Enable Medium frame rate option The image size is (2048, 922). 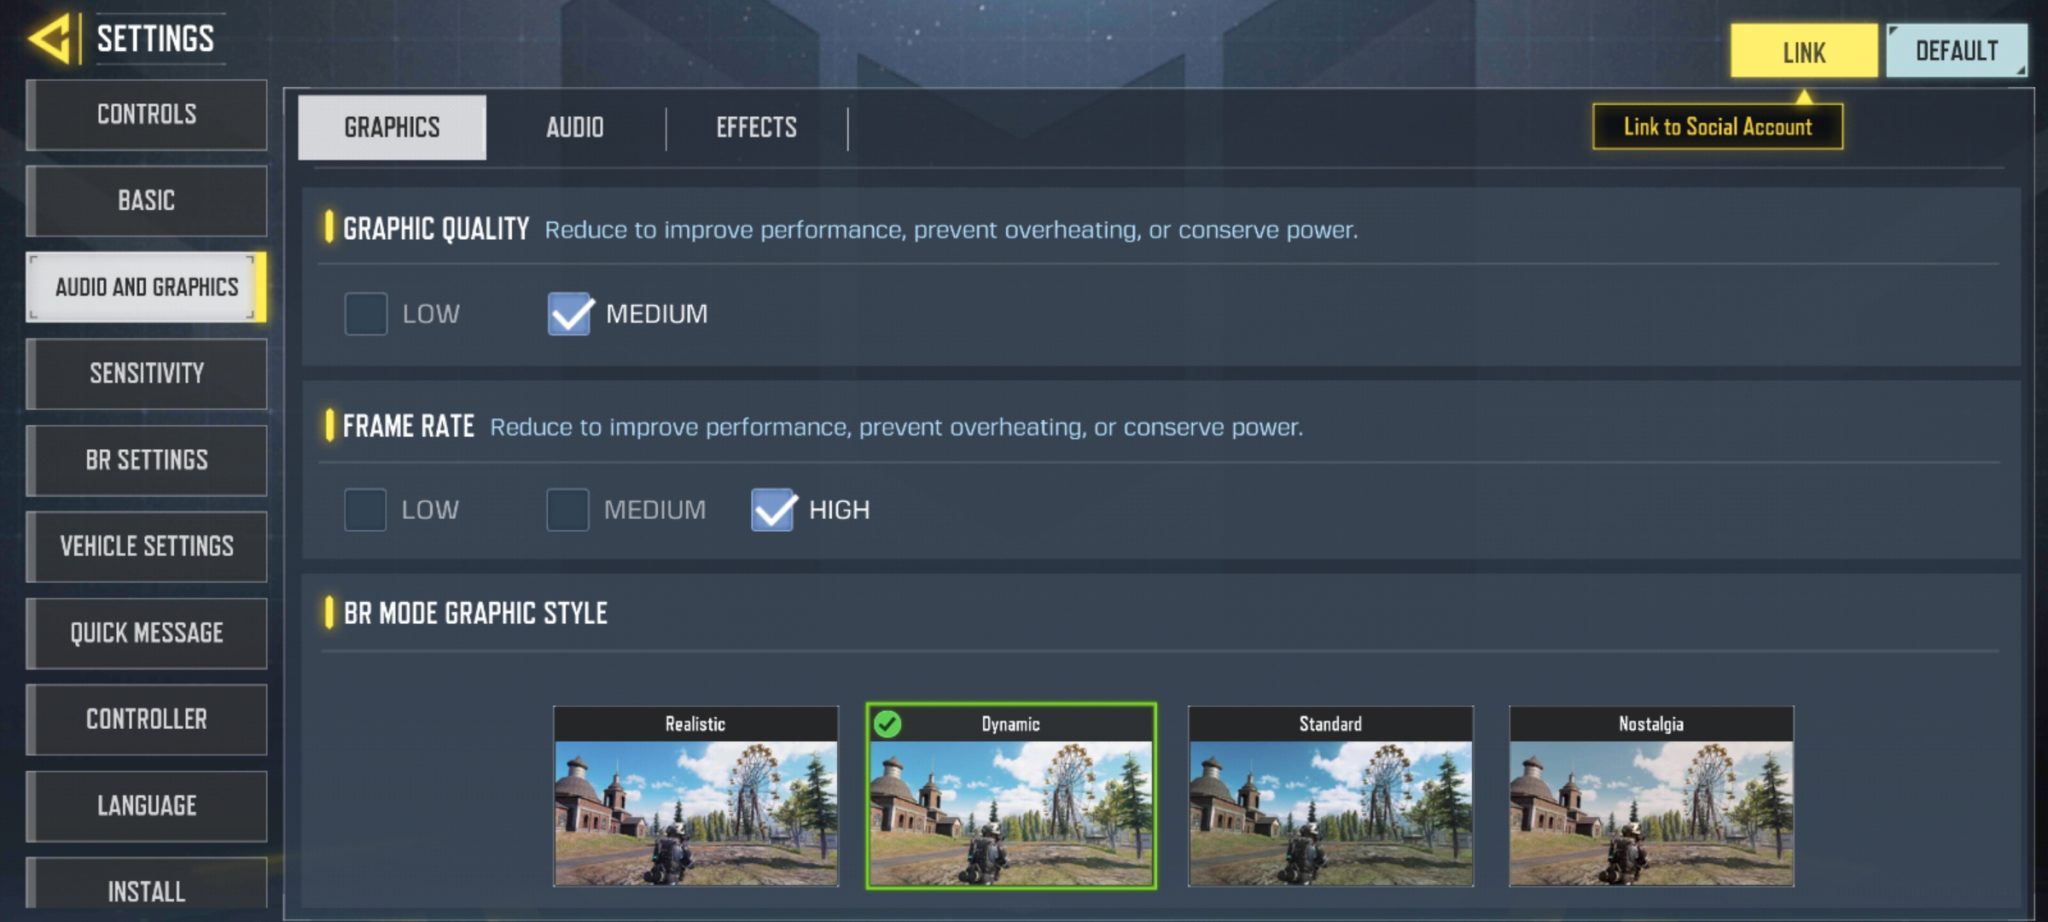coord(567,510)
